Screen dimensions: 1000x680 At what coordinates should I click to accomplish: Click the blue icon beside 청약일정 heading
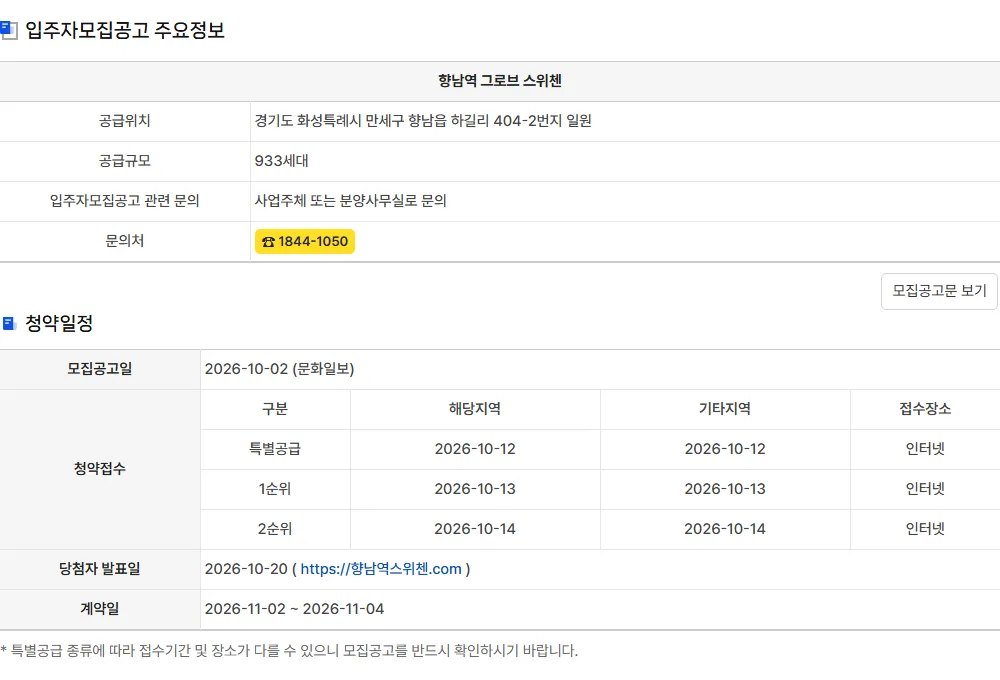click(x=9, y=323)
